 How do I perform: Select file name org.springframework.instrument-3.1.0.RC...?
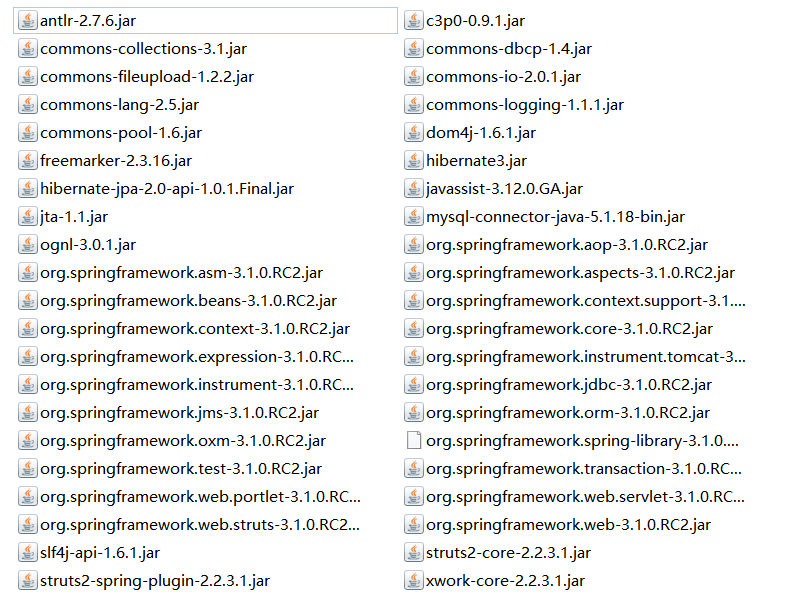point(197,385)
